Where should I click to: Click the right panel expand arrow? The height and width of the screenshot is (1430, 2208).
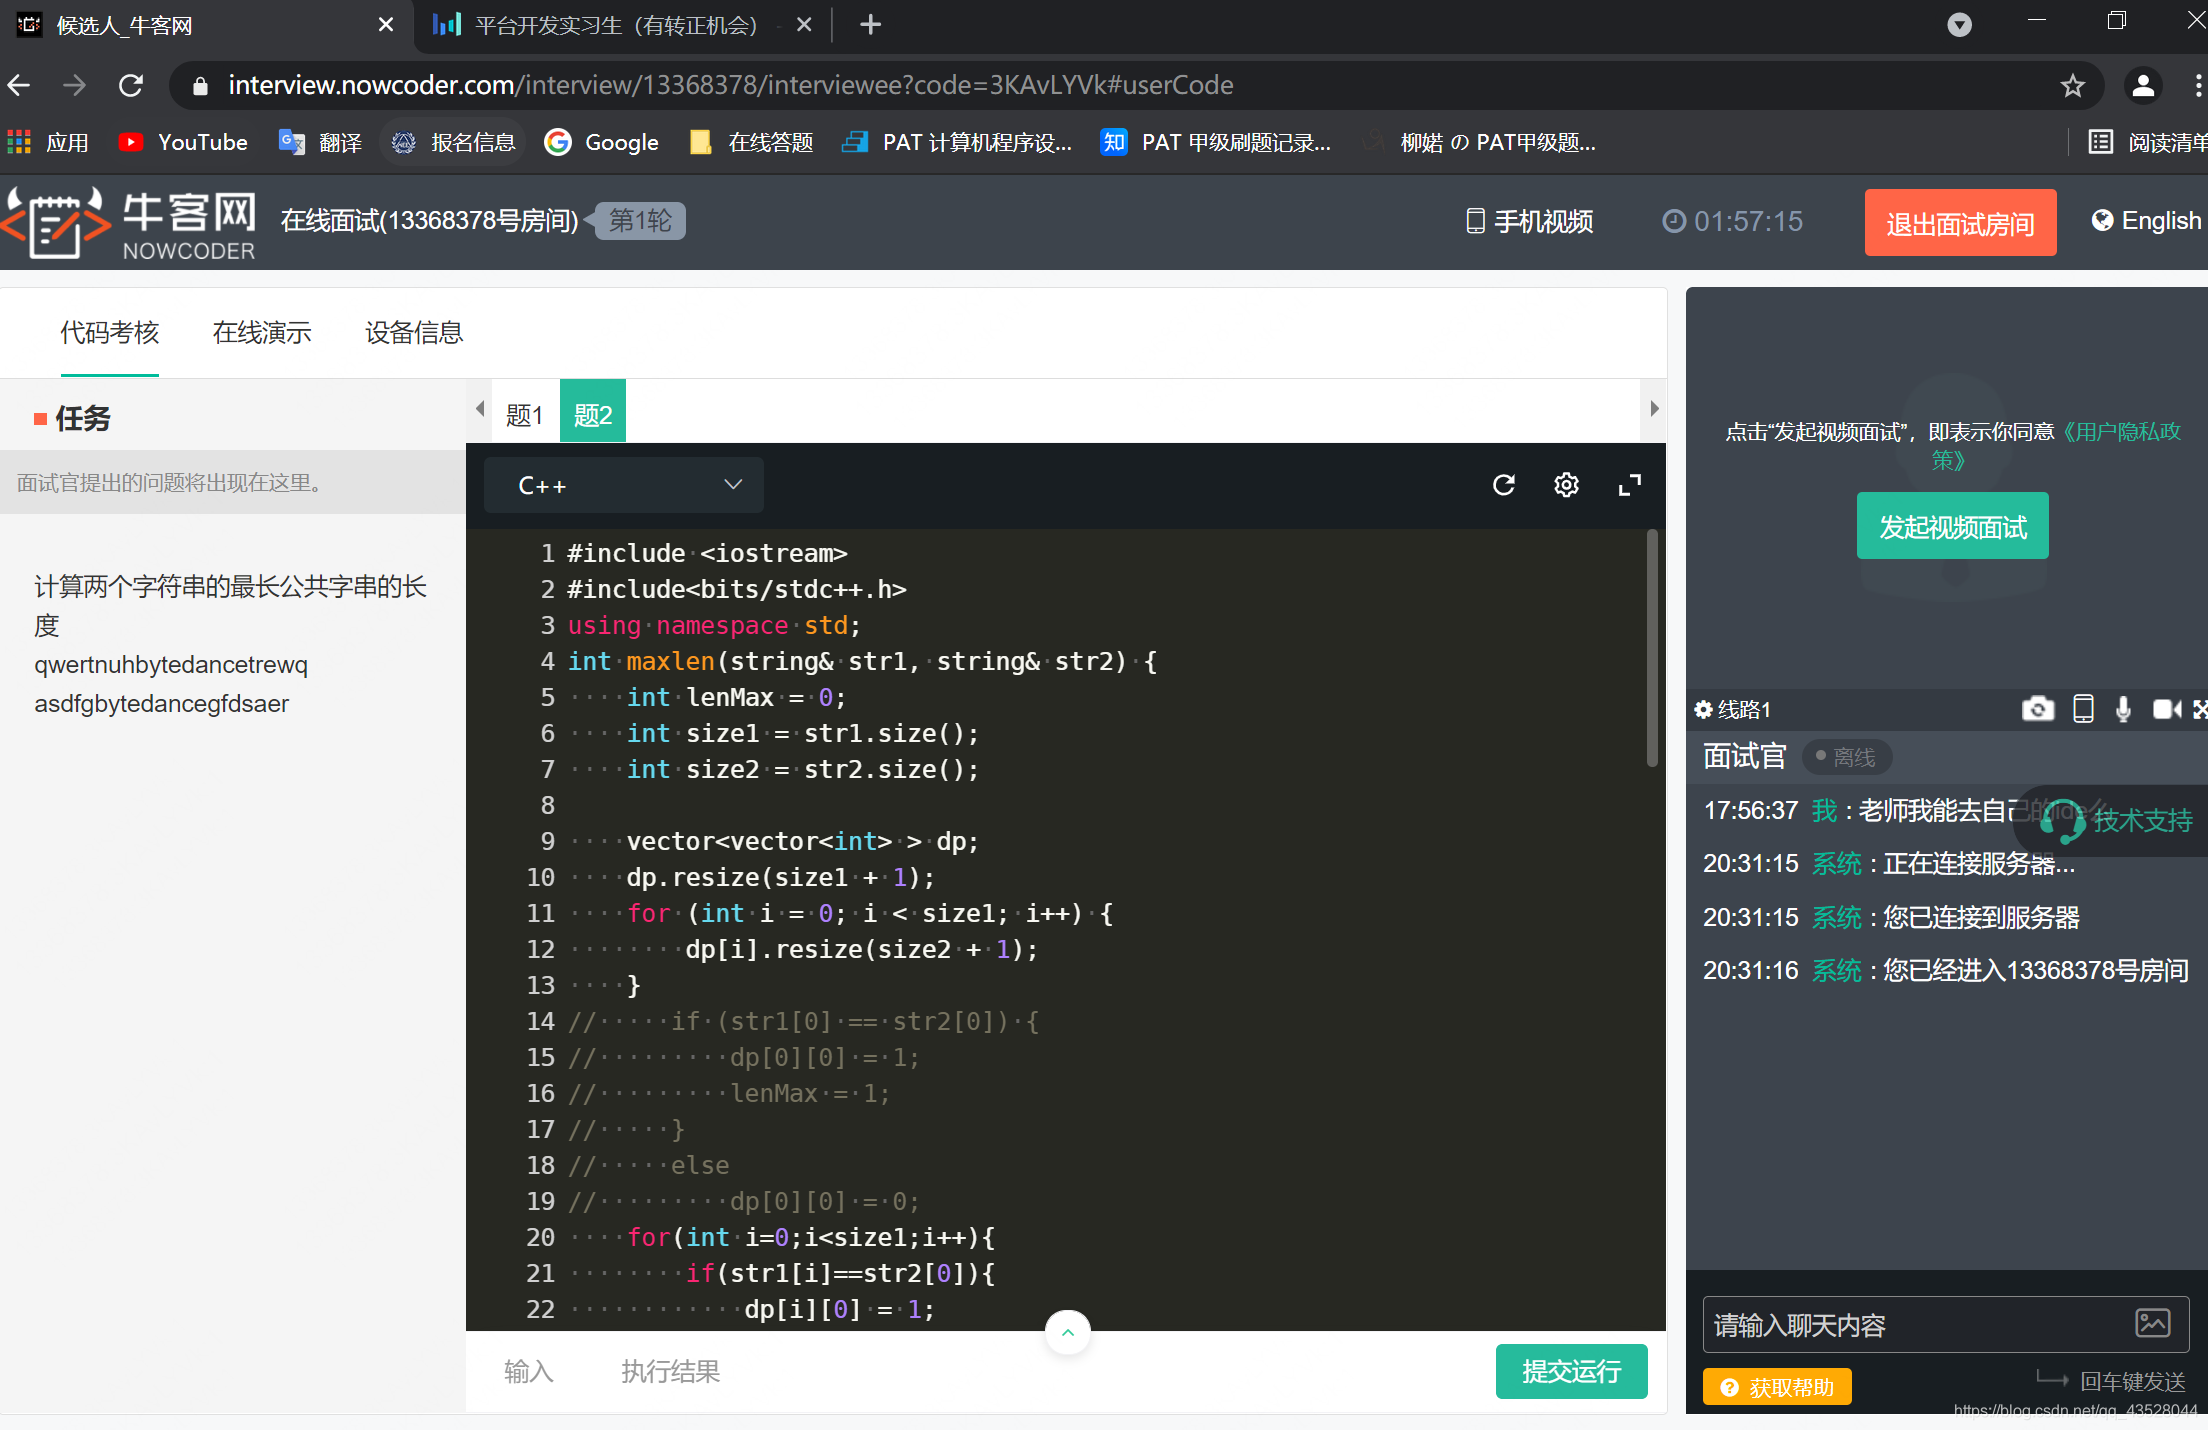[1653, 415]
